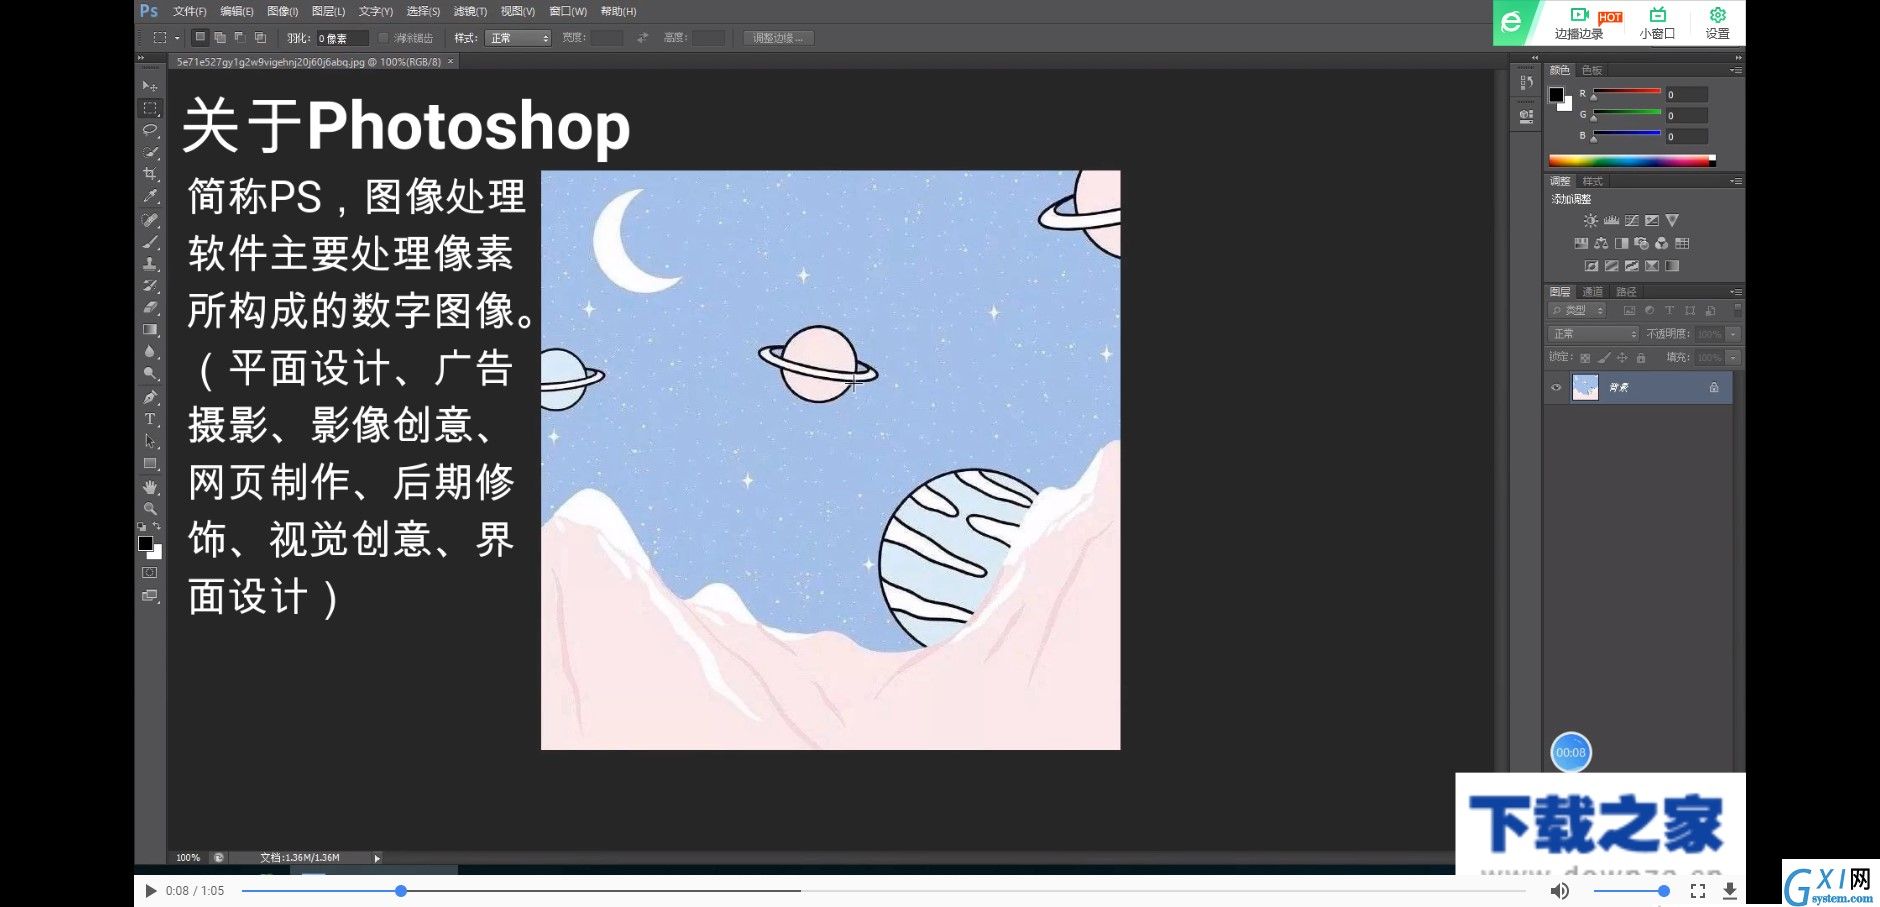Toggle lock all in Layers panel
This screenshot has height=907, width=1880.
point(1641,358)
